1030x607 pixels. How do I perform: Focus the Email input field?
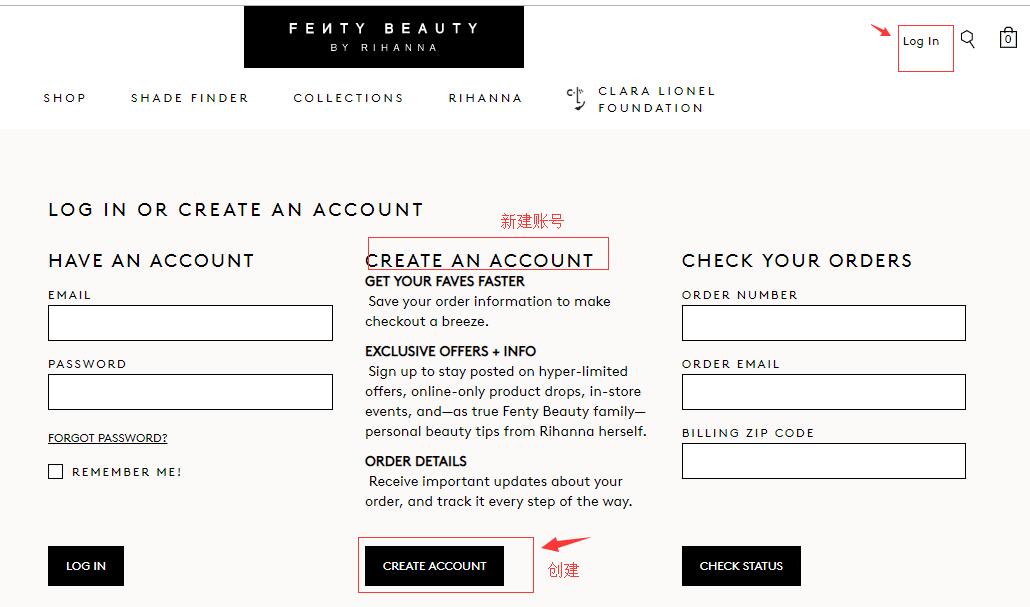190,323
